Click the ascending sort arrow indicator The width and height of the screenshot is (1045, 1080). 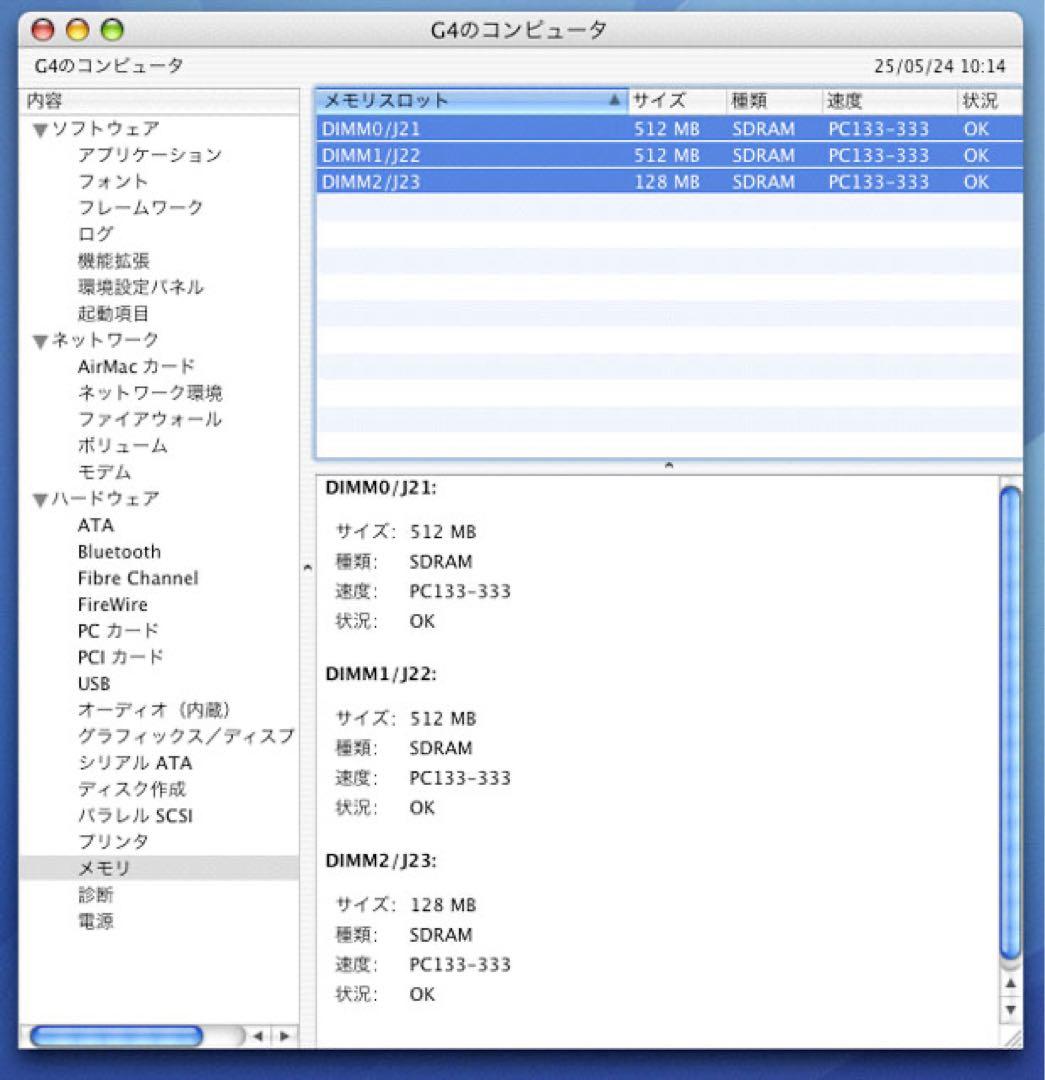pyautogui.click(x=612, y=100)
